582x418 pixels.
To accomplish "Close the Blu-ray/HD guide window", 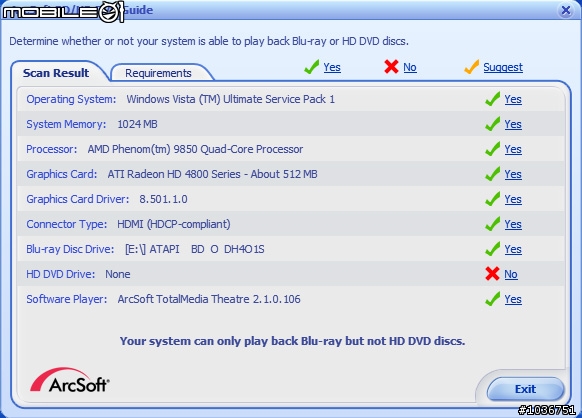I will coord(566,10).
